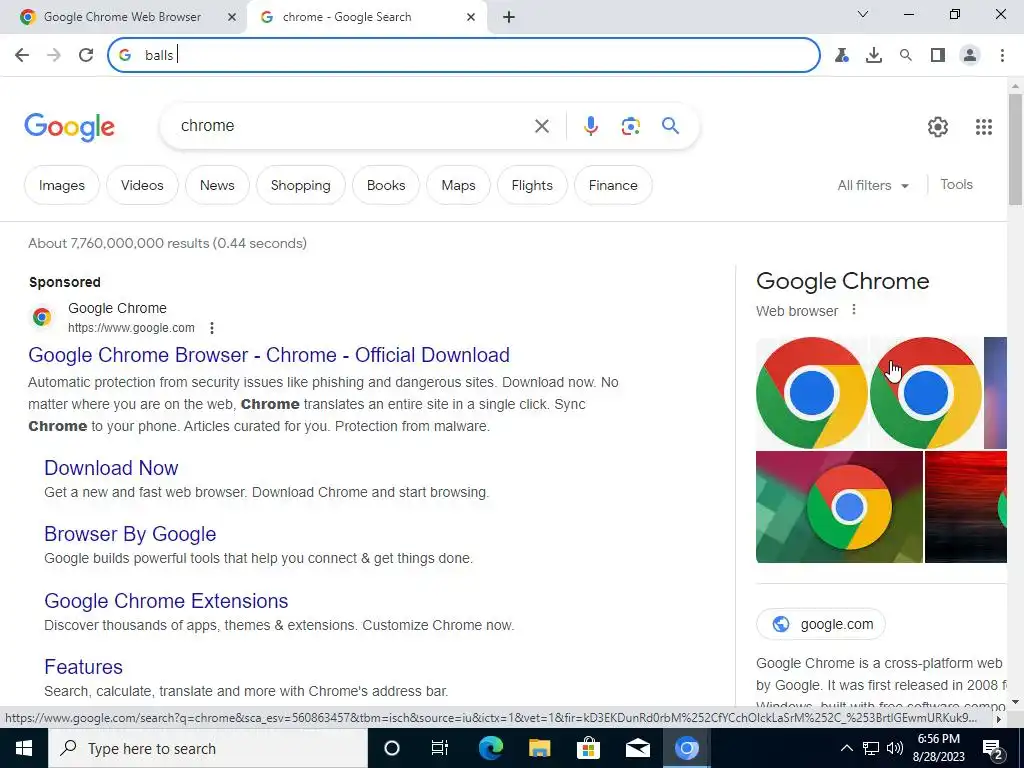Screen dimensions: 1024x768
Task: Open Google Chrome Extensions sitelink
Action: click(x=166, y=601)
